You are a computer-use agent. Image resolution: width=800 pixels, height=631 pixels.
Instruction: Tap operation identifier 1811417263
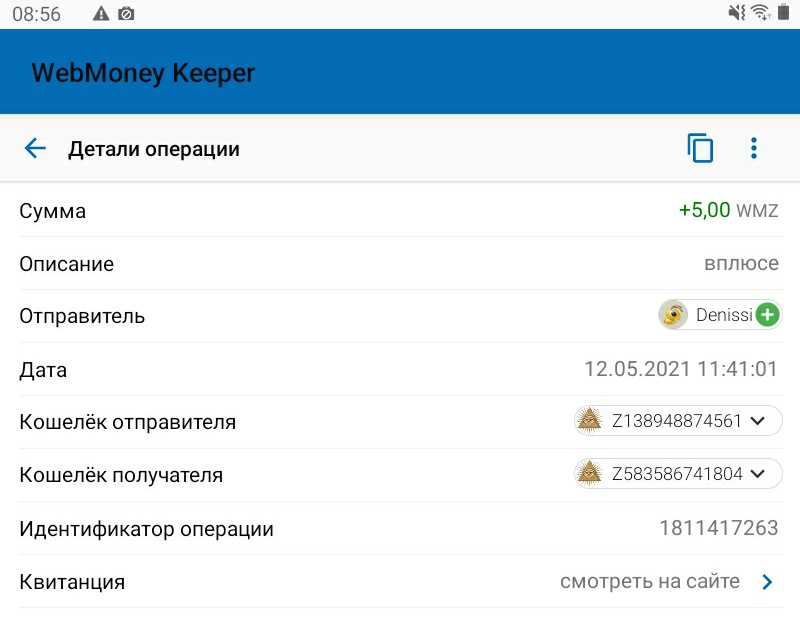point(719,528)
